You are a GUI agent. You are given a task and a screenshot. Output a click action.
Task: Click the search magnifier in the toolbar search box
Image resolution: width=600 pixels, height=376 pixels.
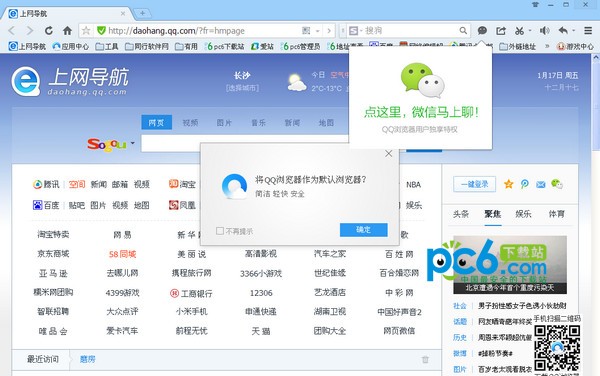tap(463, 31)
